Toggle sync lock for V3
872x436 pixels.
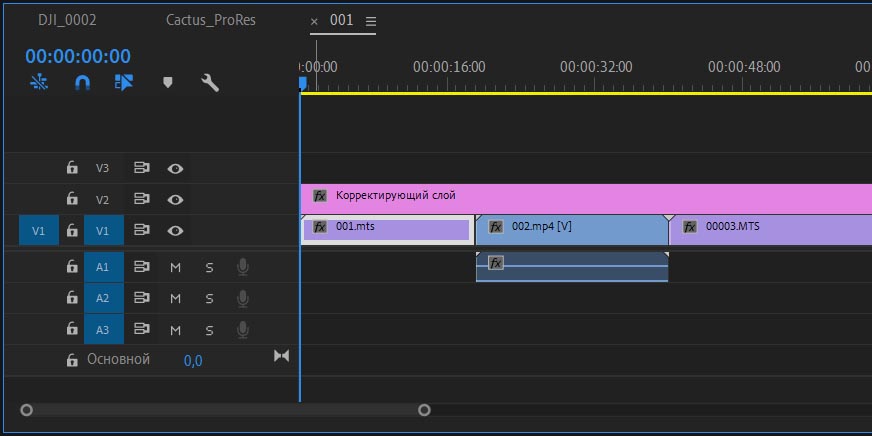[142, 168]
